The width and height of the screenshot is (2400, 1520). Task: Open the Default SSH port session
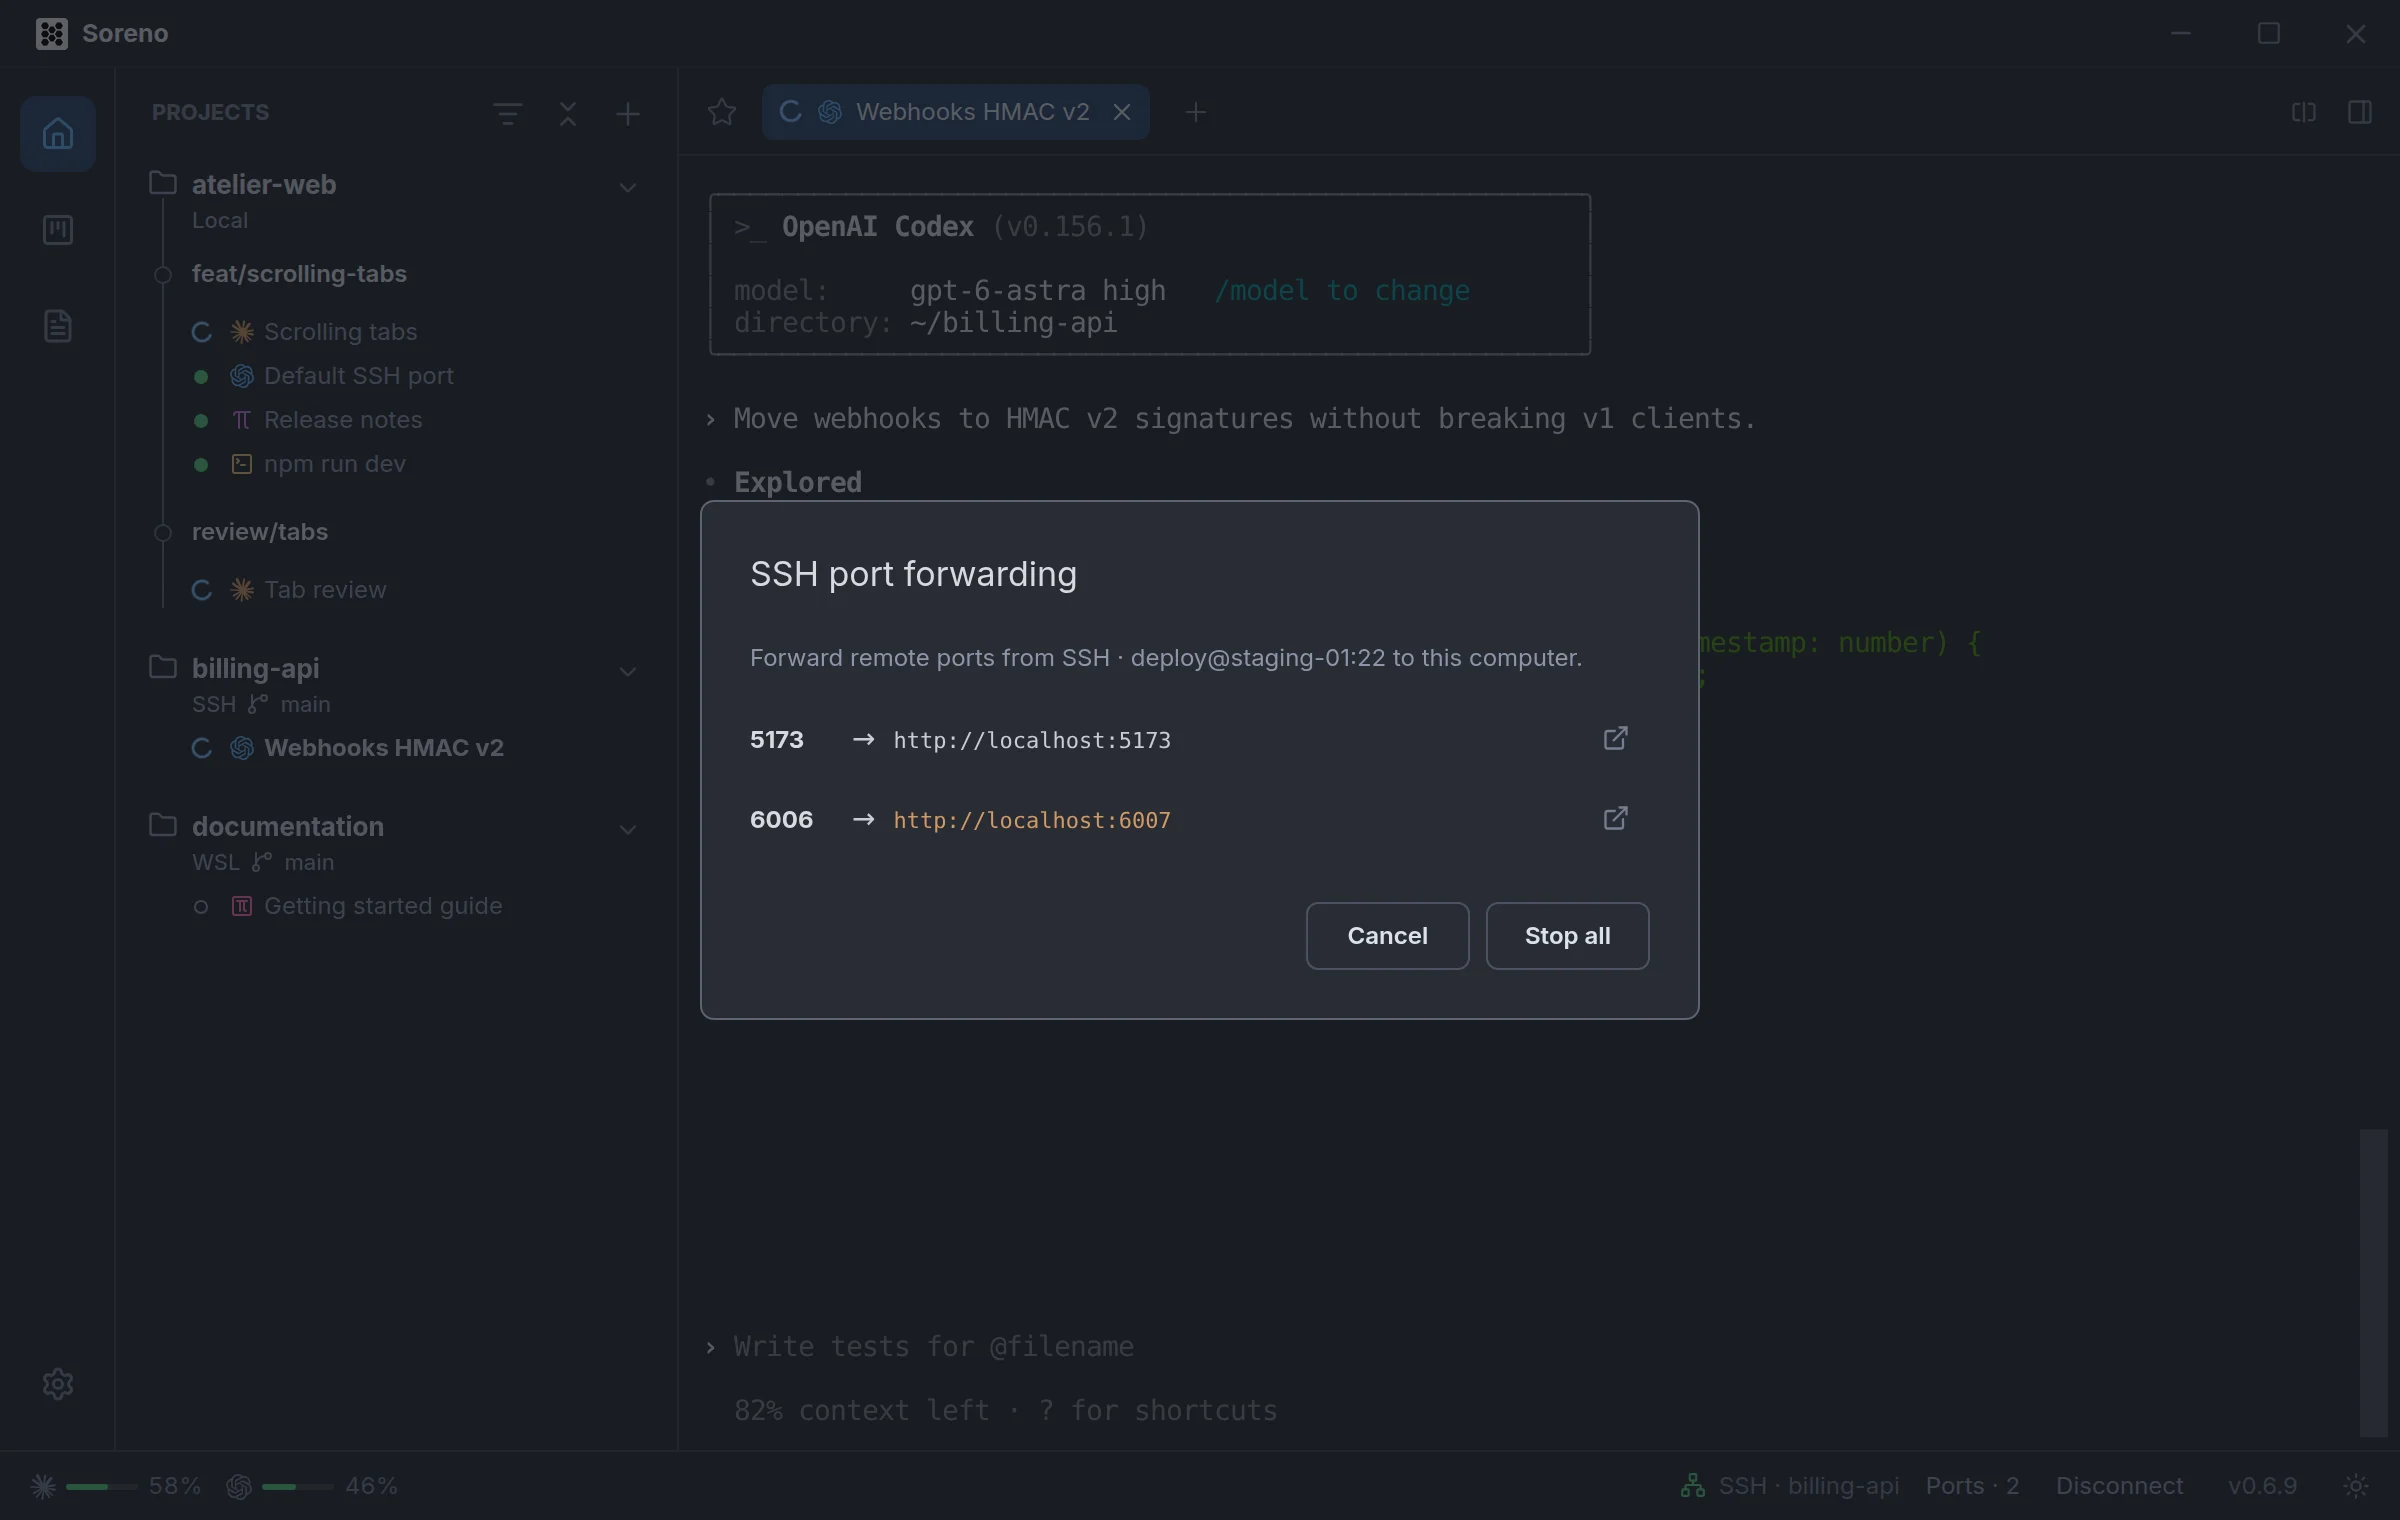(358, 376)
